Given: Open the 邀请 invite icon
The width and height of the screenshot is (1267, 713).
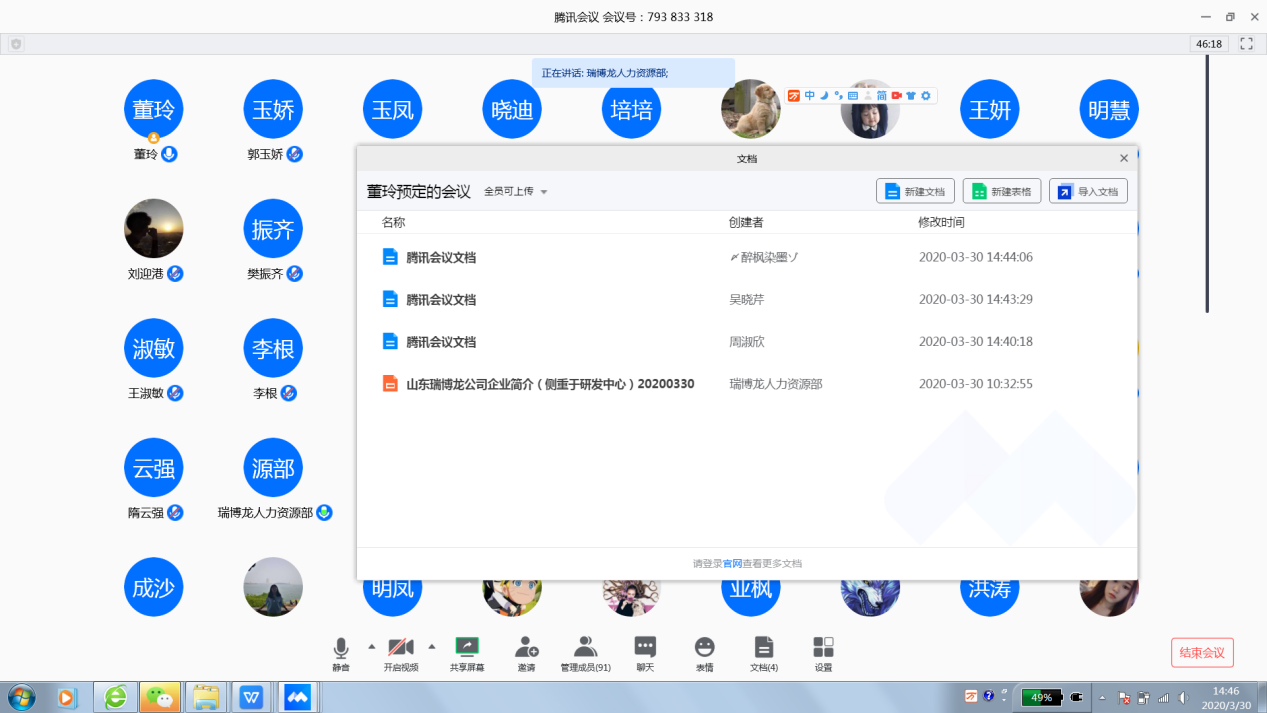Looking at the screenshot, I should click(x=526, y=653).
